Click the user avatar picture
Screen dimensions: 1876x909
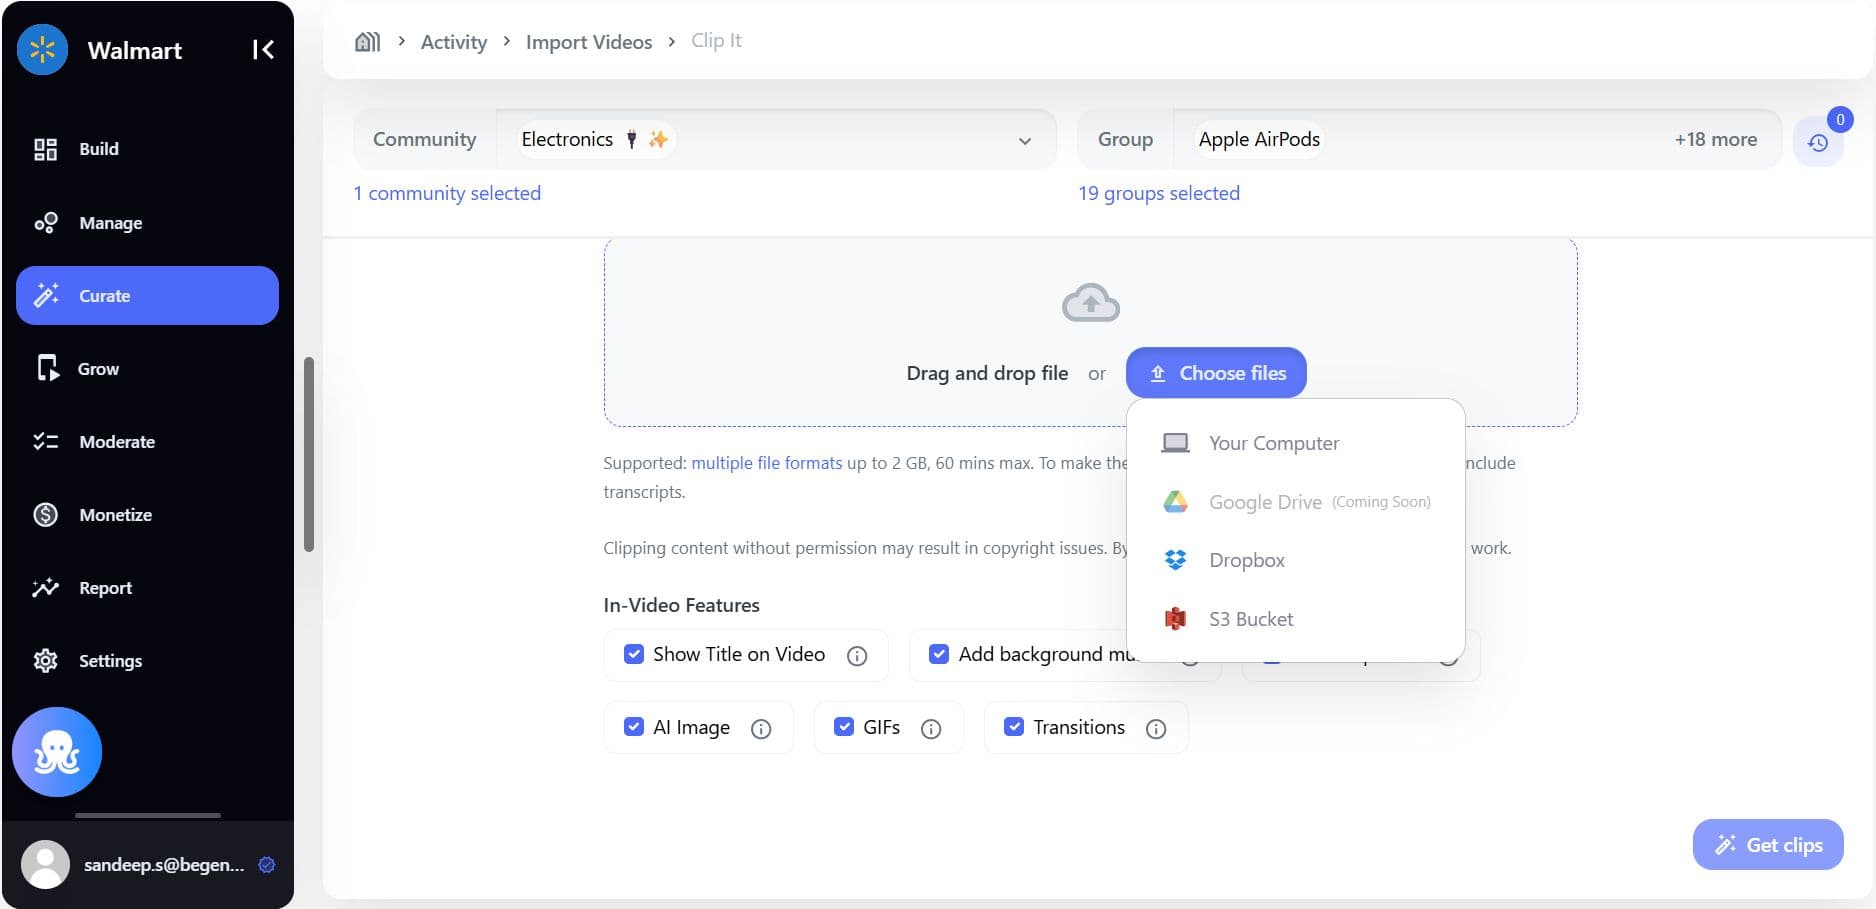click(45, 864)
